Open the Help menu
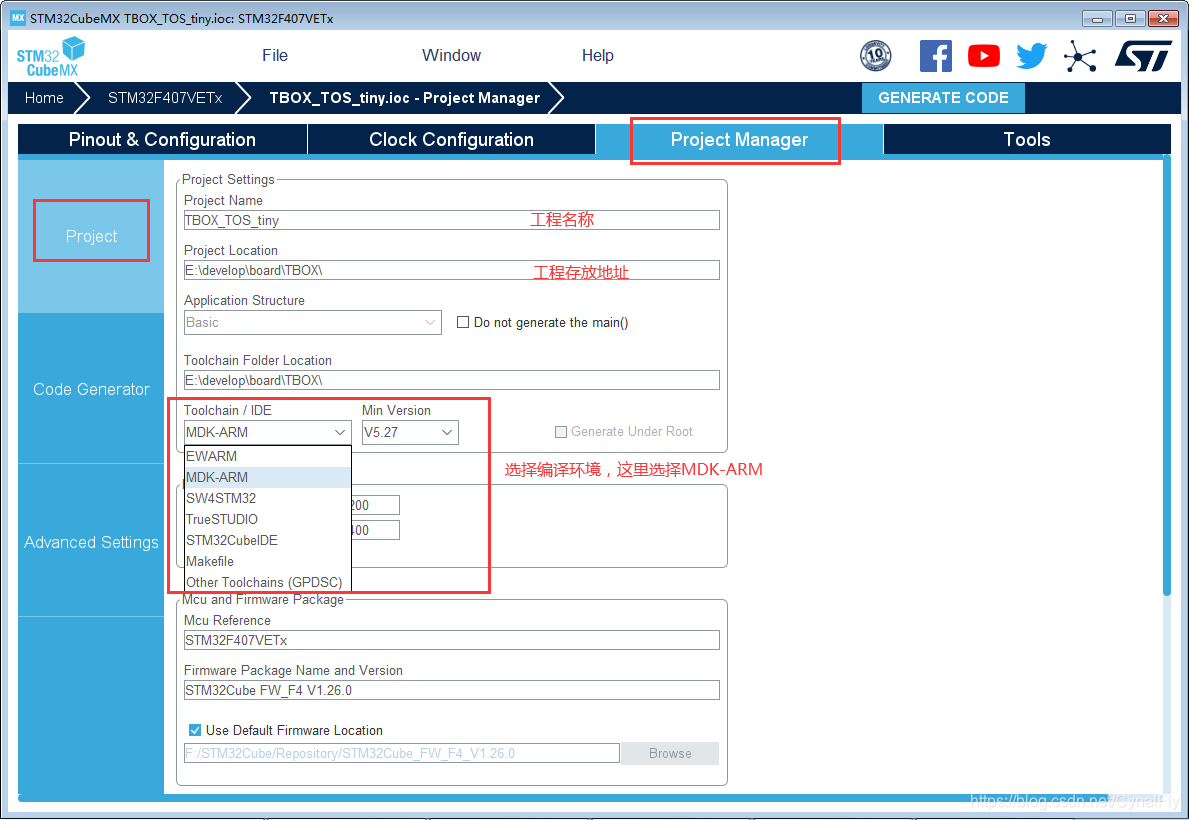The image size is (1189, 820). click(x=598, y=55)
